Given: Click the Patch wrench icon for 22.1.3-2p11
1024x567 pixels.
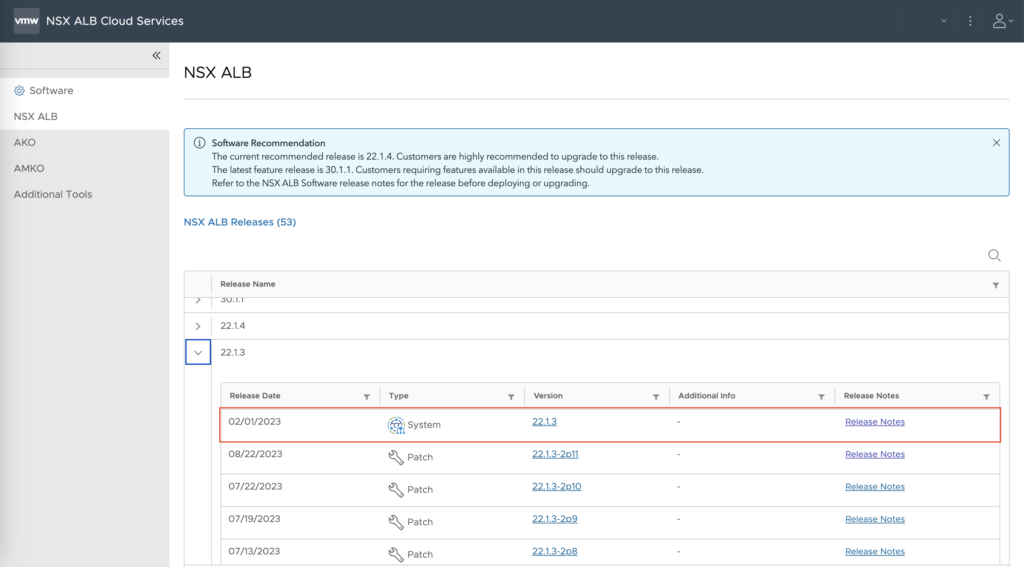Looking at the screenshot, I should click(396, 457).
